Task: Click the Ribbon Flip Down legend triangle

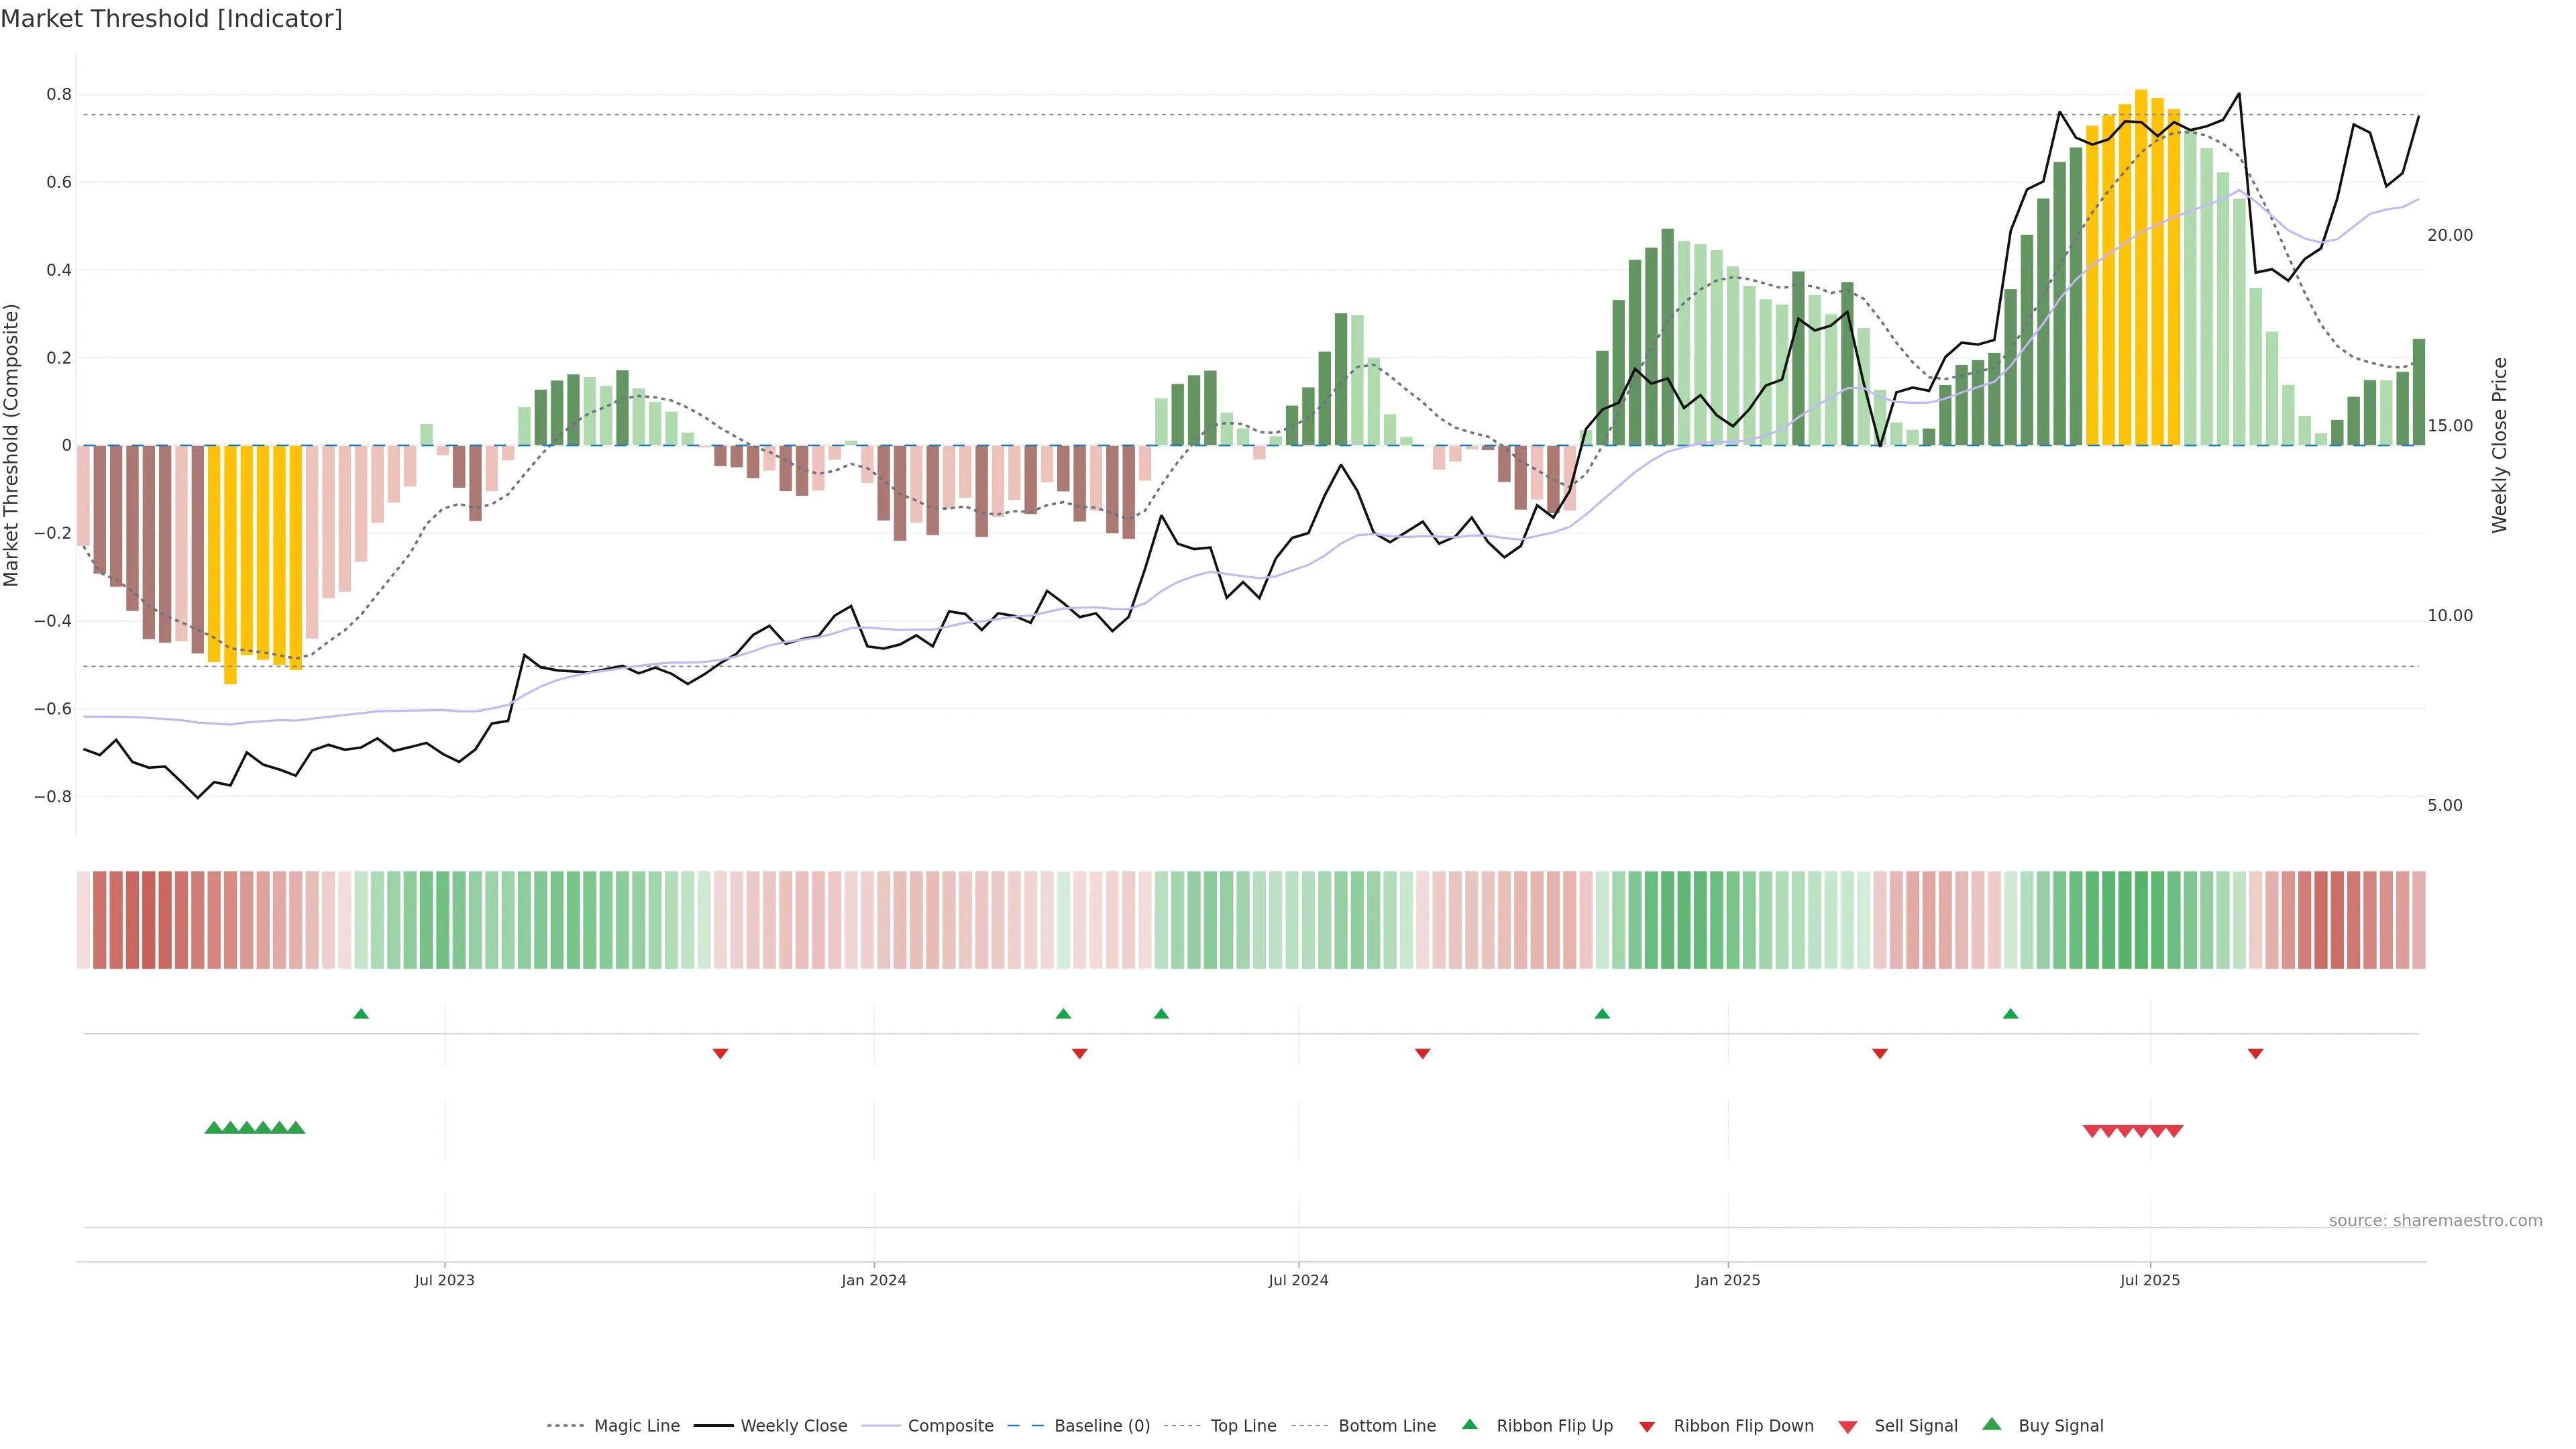Action: 1647,1427
